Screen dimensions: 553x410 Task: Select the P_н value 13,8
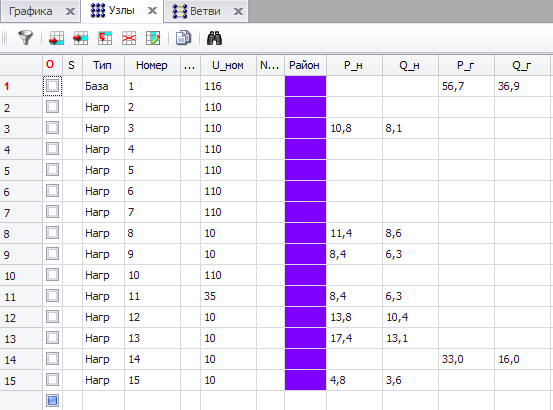click(x=354, y=317)
